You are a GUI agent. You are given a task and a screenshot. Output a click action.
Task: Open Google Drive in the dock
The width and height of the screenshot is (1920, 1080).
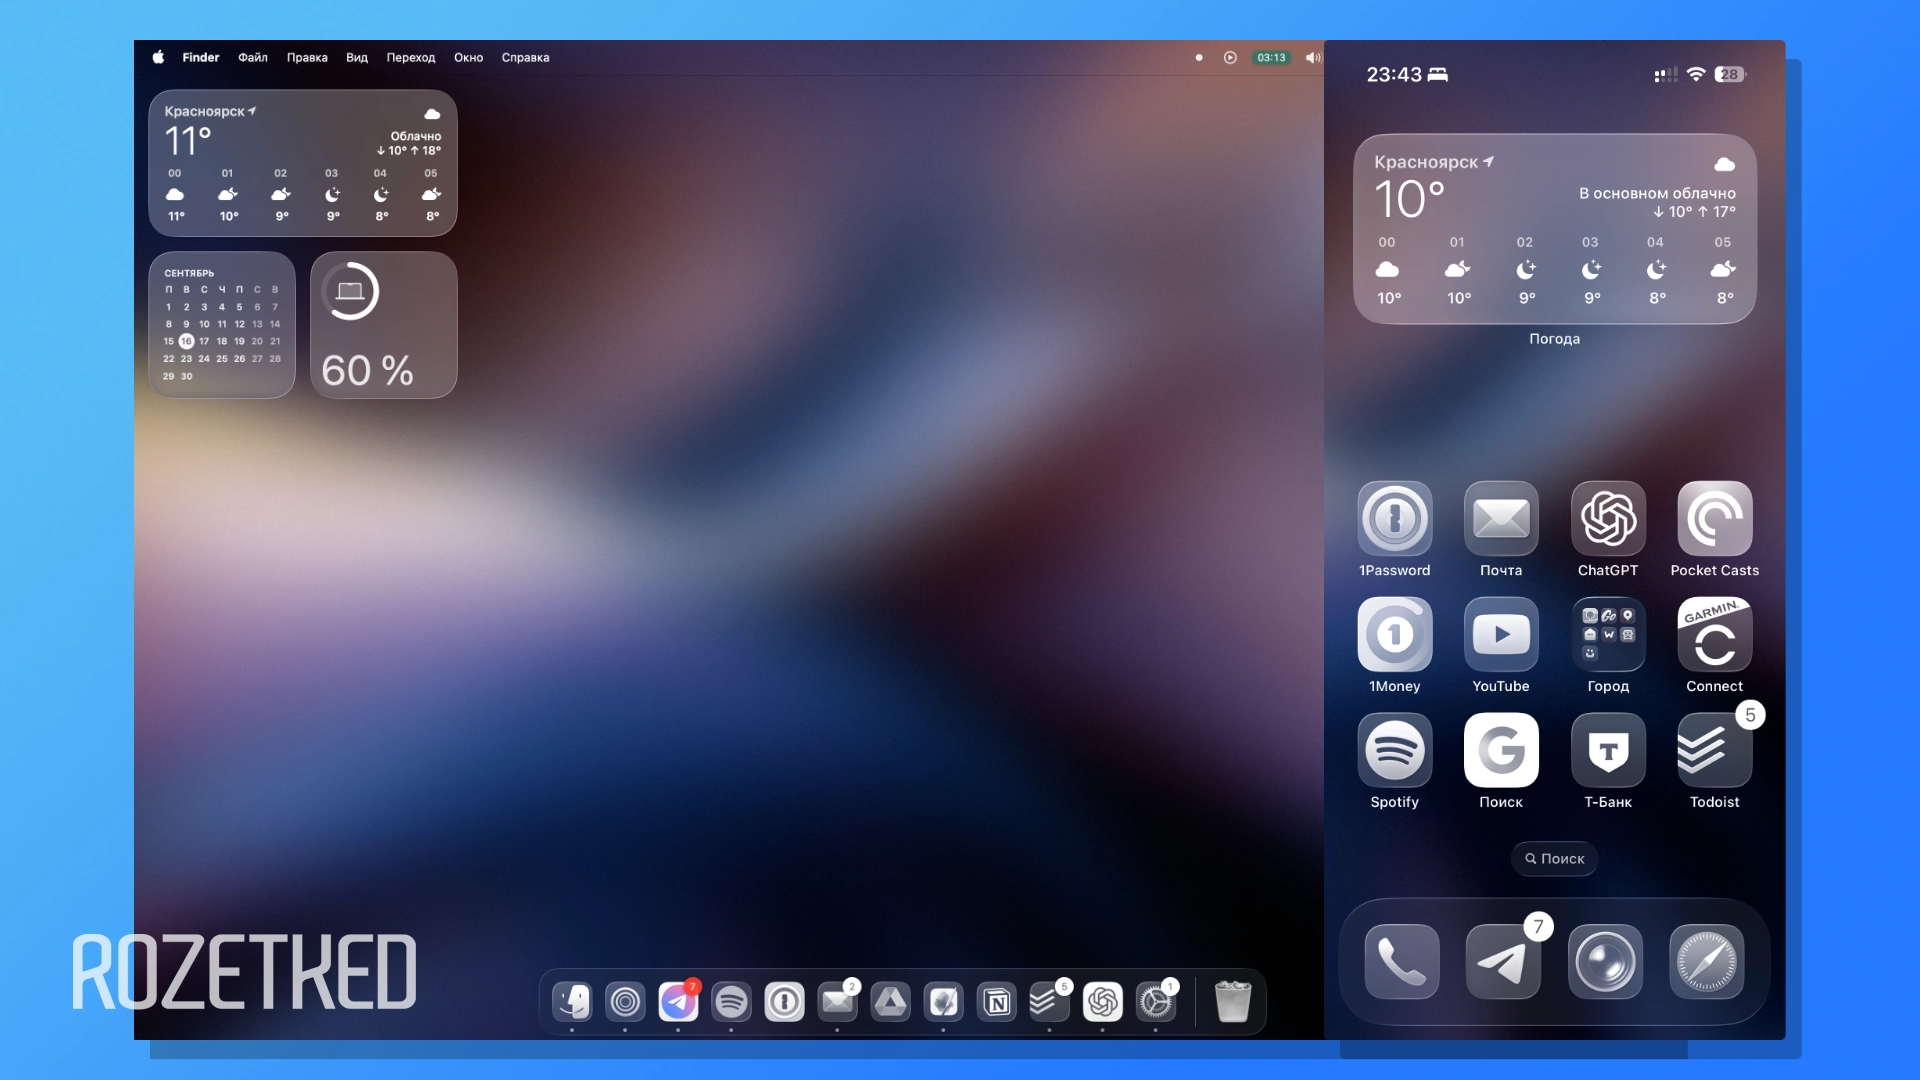coord(890,1001)
